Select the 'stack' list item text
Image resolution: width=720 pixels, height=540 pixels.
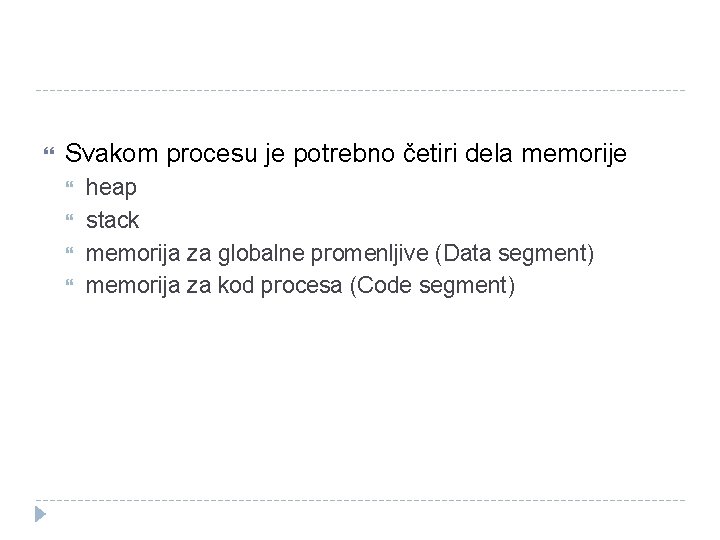click(x=113, y=220)
